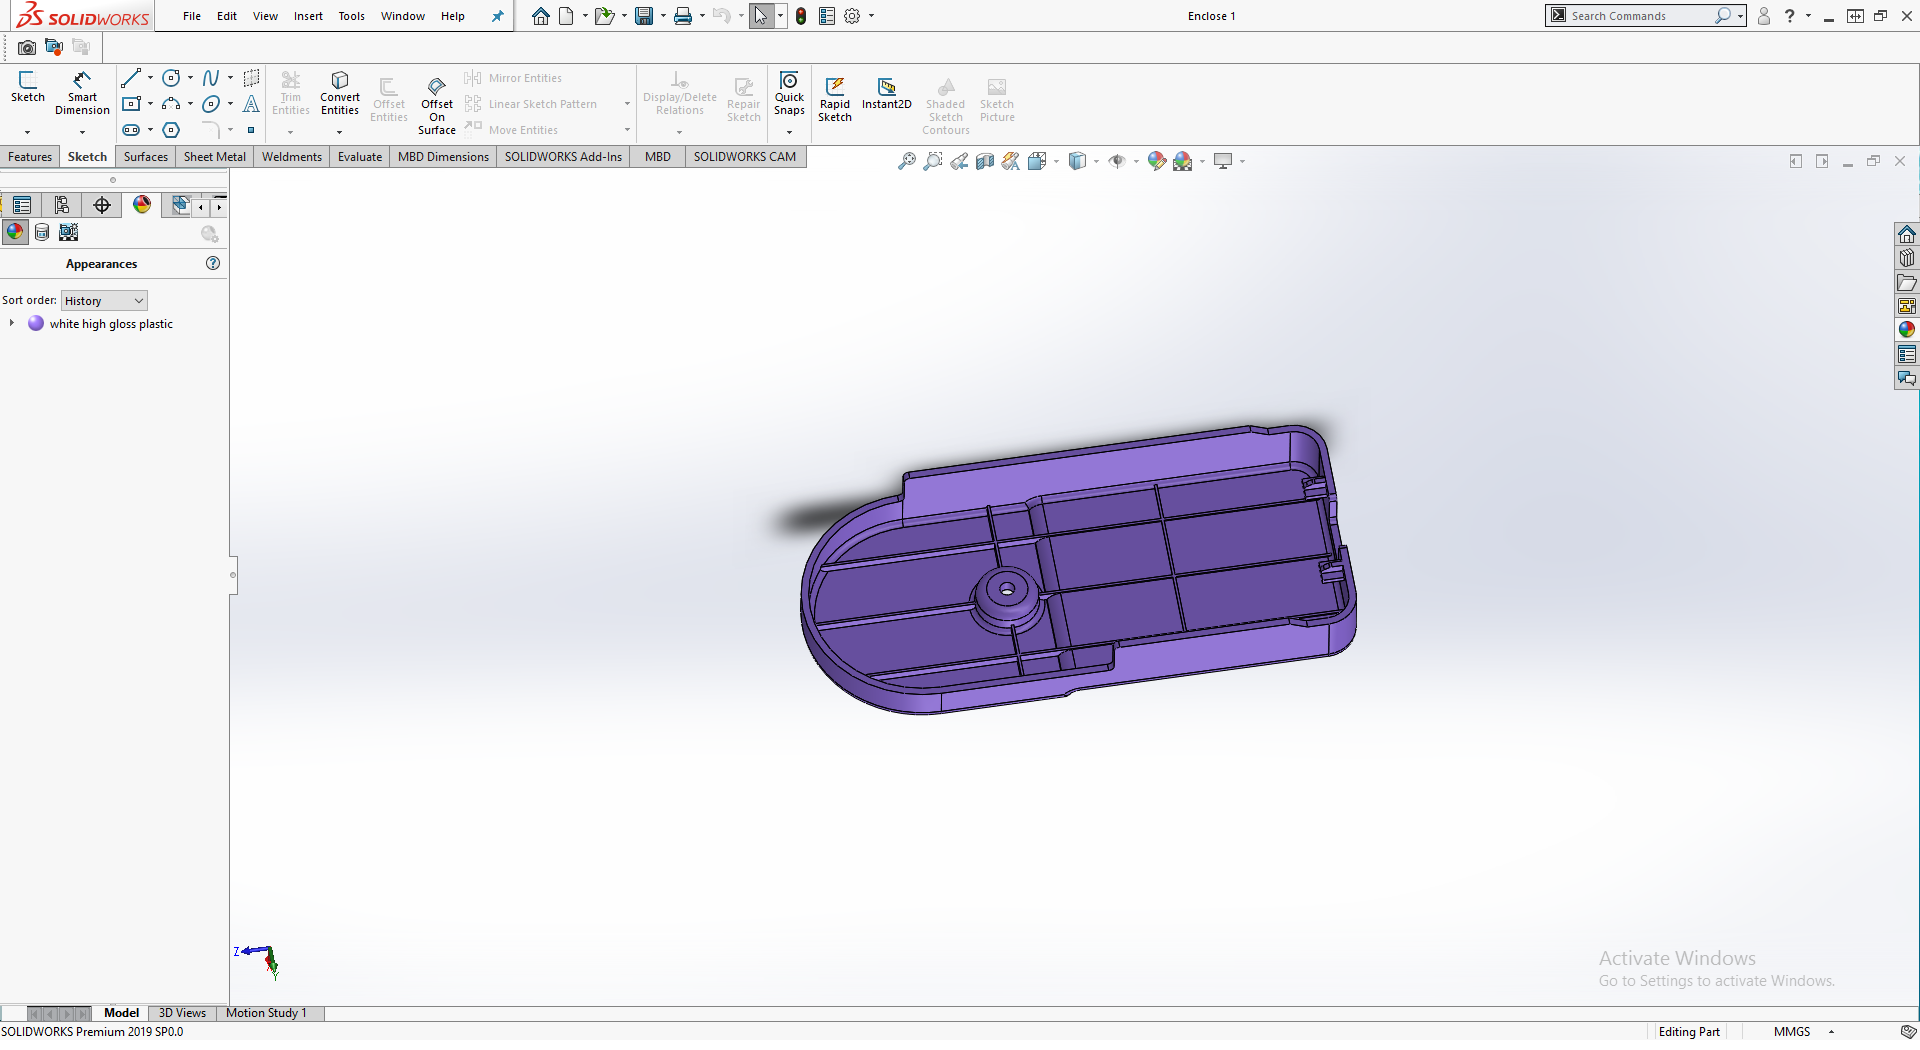The image size is (1920, 1050).
Task: Choose the sketch Text tool
Action: pyautogui.click(x=251, y=104)
